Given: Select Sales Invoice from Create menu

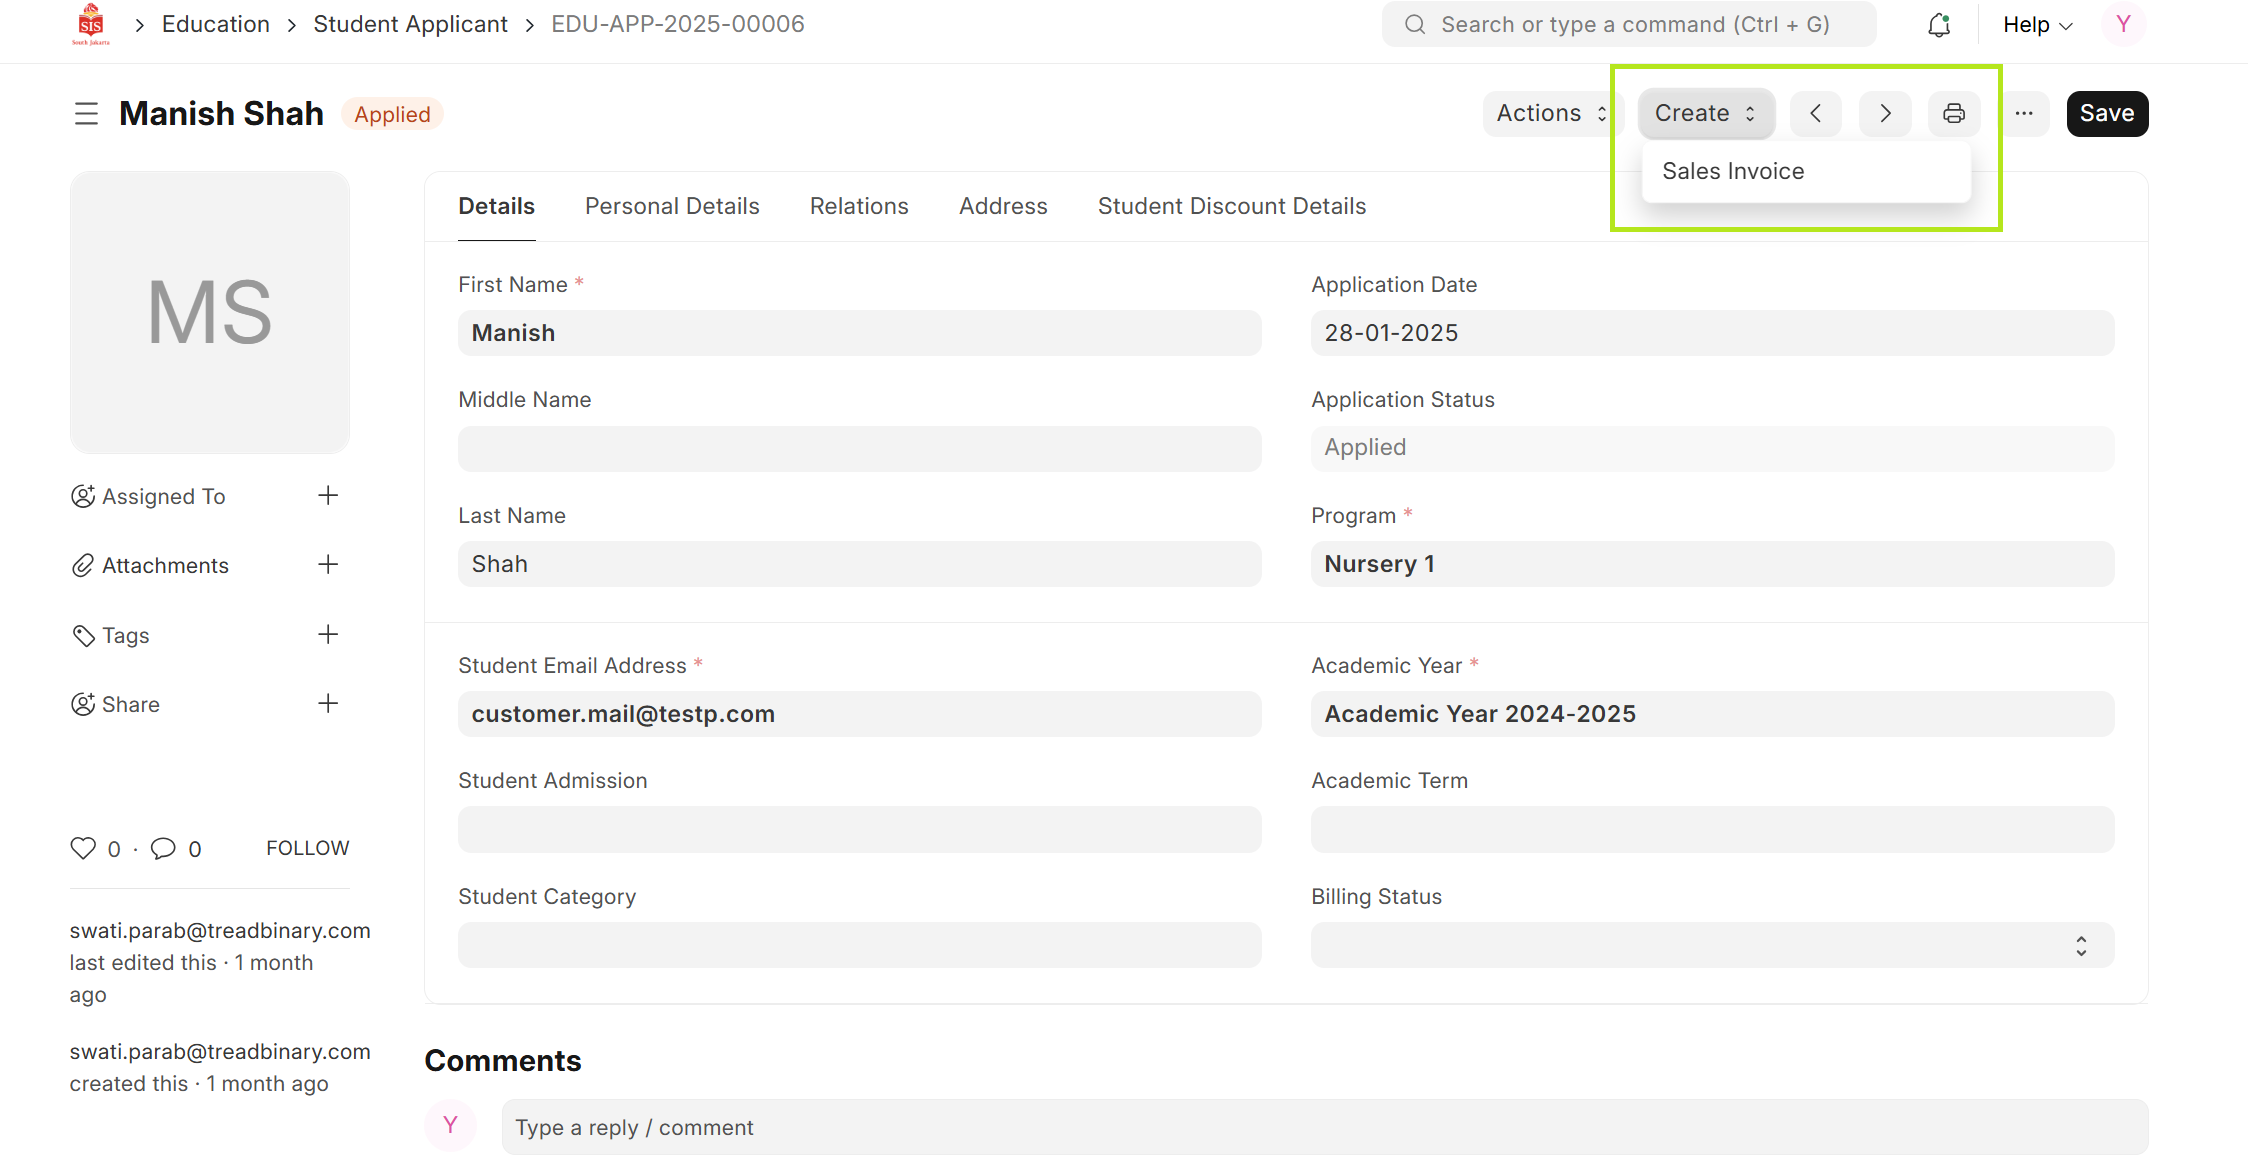Looking at the screenshot, I should (1733, 171).
